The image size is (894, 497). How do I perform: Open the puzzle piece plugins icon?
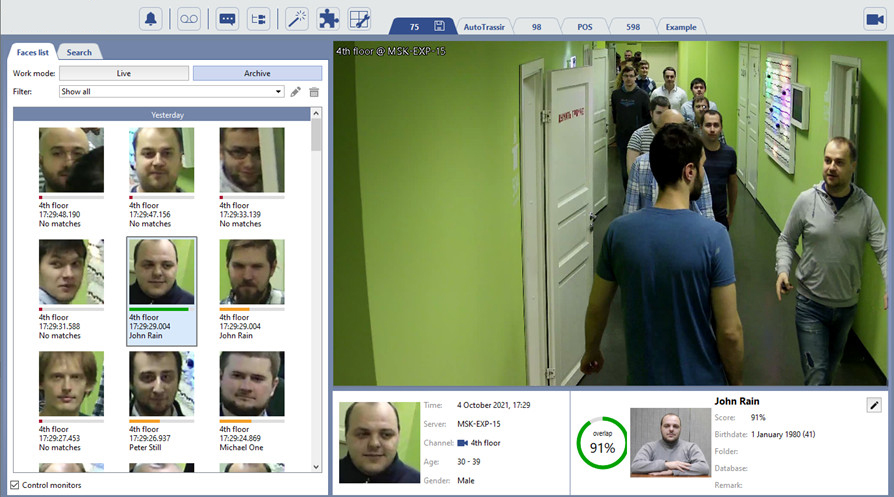tap(327, 18)
